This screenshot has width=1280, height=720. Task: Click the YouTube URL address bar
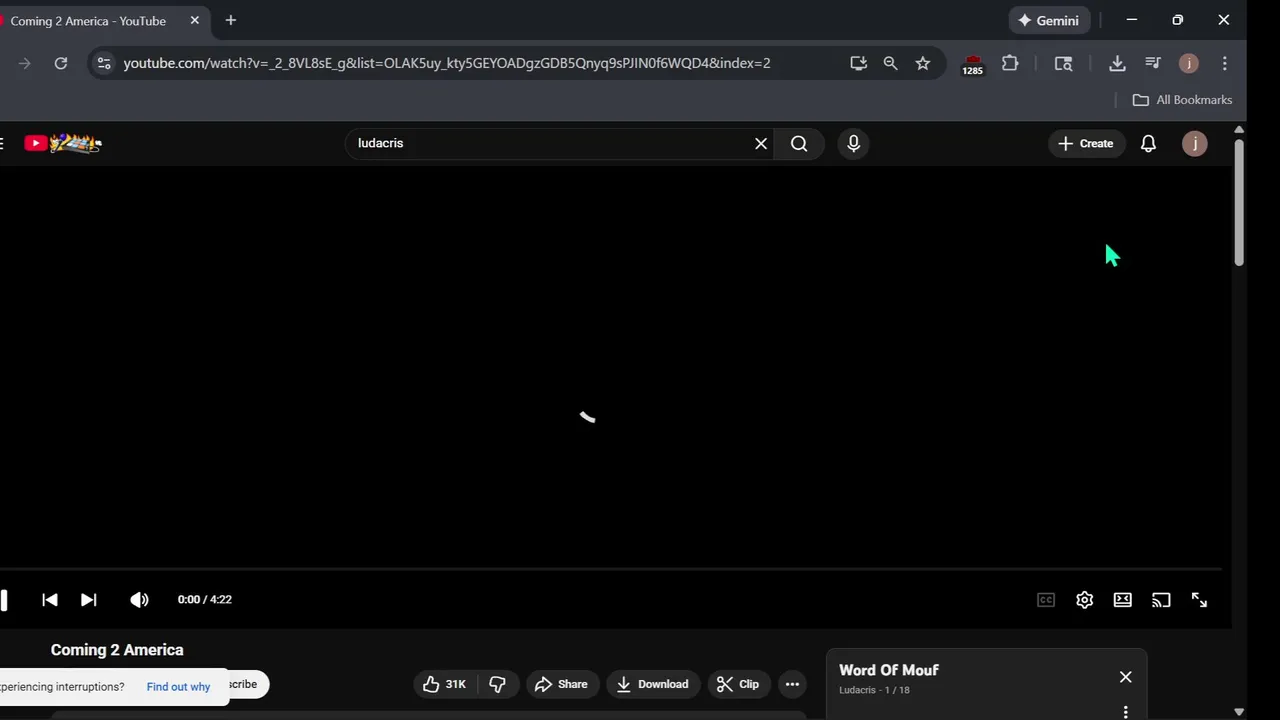click(x=446, y=63)
